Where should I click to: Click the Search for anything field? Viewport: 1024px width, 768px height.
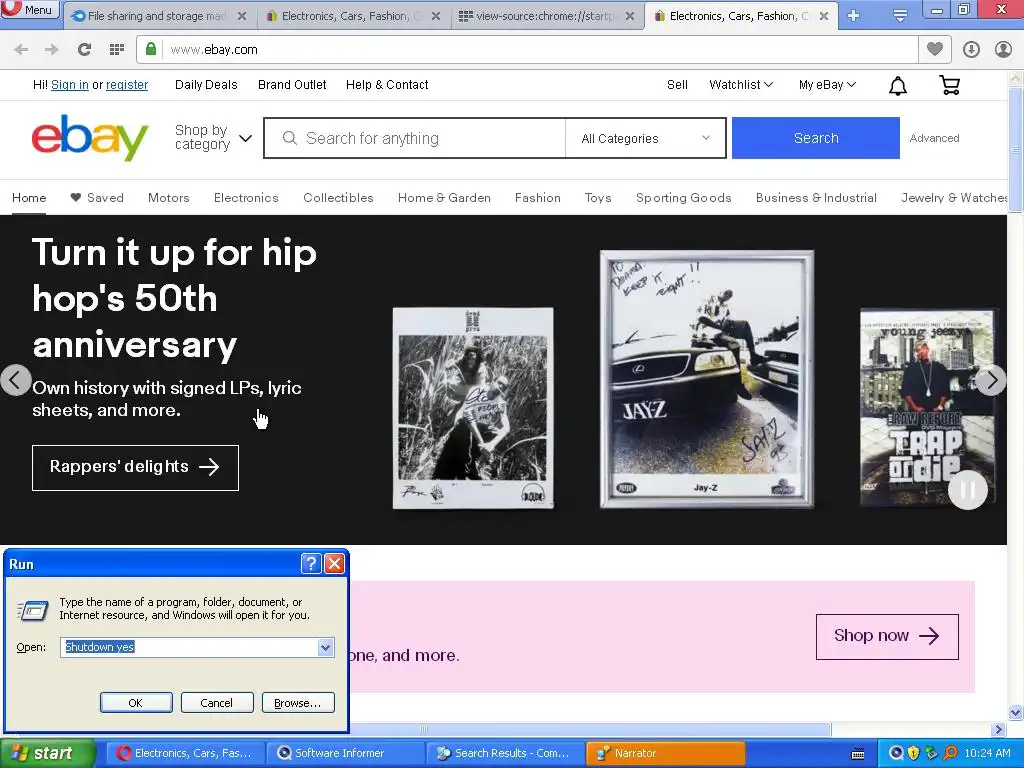click(415, 138)
